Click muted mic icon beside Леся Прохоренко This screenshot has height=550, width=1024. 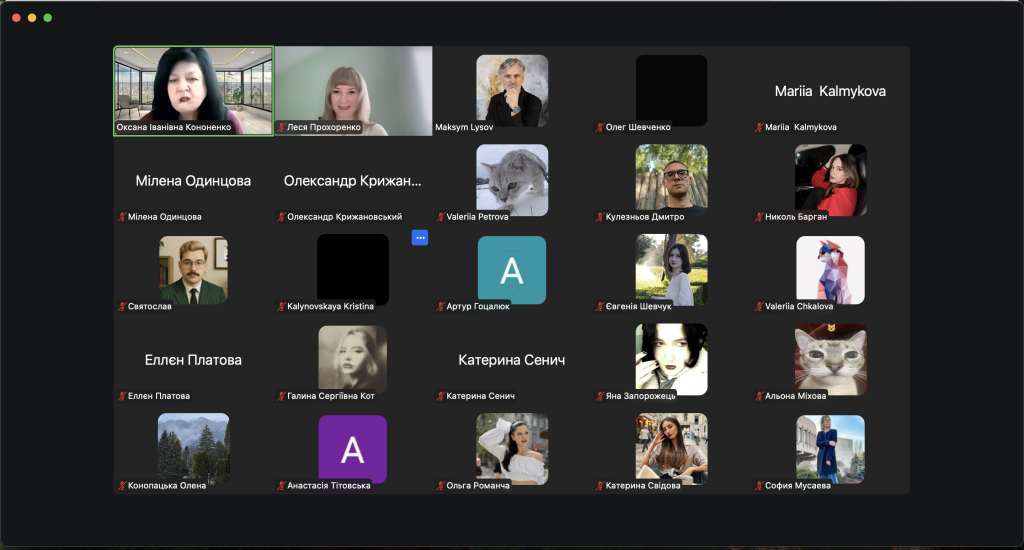[281, 128]
